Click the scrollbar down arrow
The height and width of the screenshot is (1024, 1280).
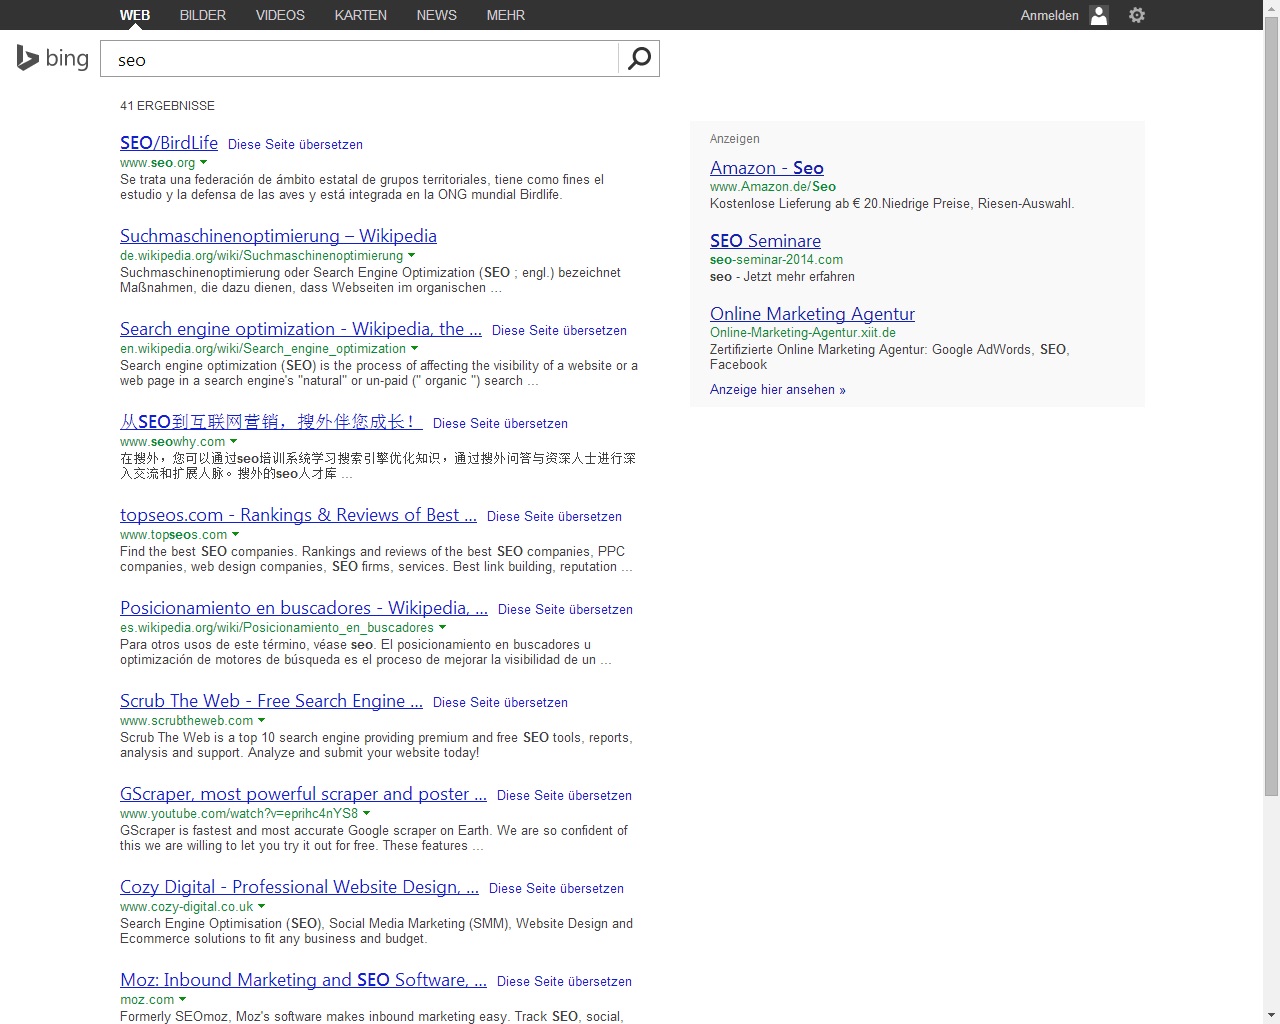(x=1271, y=1015)
